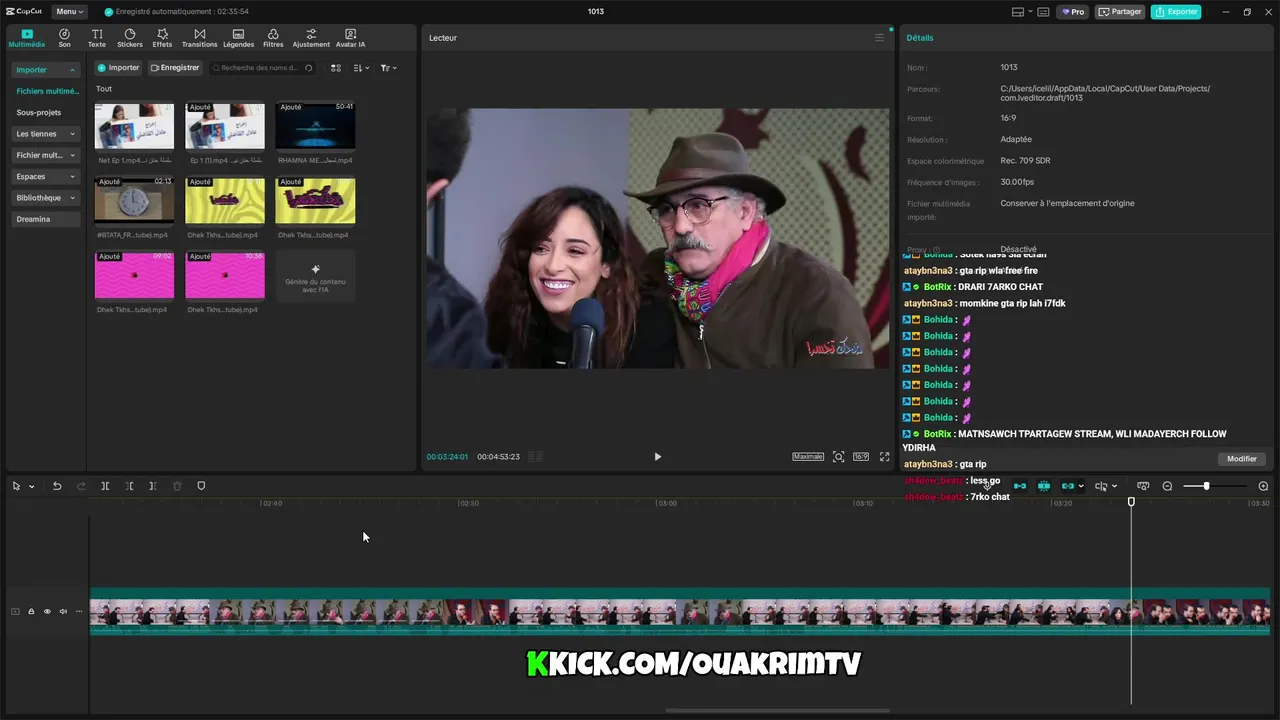Collapse the Importer section
This screenshot has height=720, width=1280.
tap(46, 70)
